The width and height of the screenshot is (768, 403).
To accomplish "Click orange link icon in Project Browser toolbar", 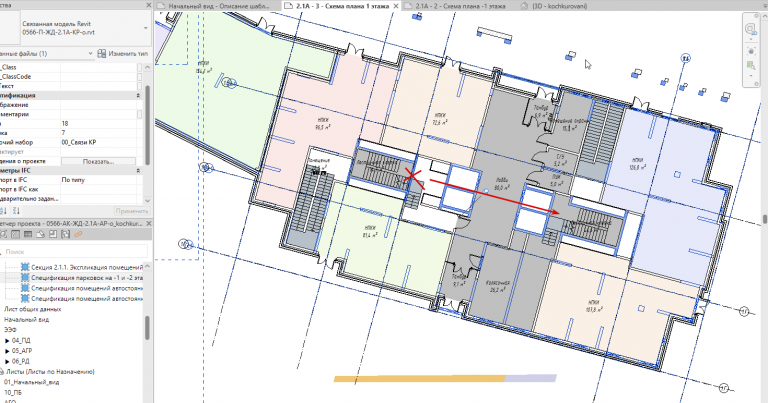I will (78, 235).
